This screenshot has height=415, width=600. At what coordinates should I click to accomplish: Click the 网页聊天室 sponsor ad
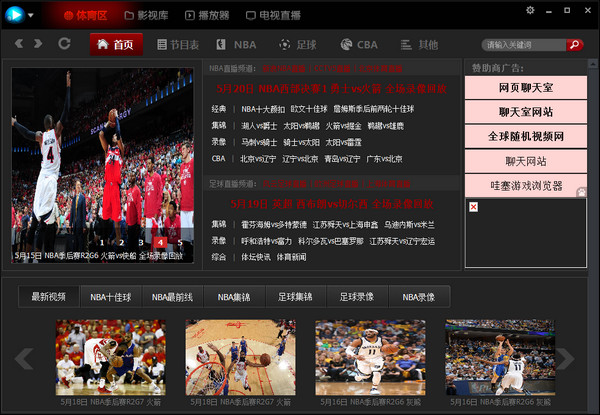526,88
